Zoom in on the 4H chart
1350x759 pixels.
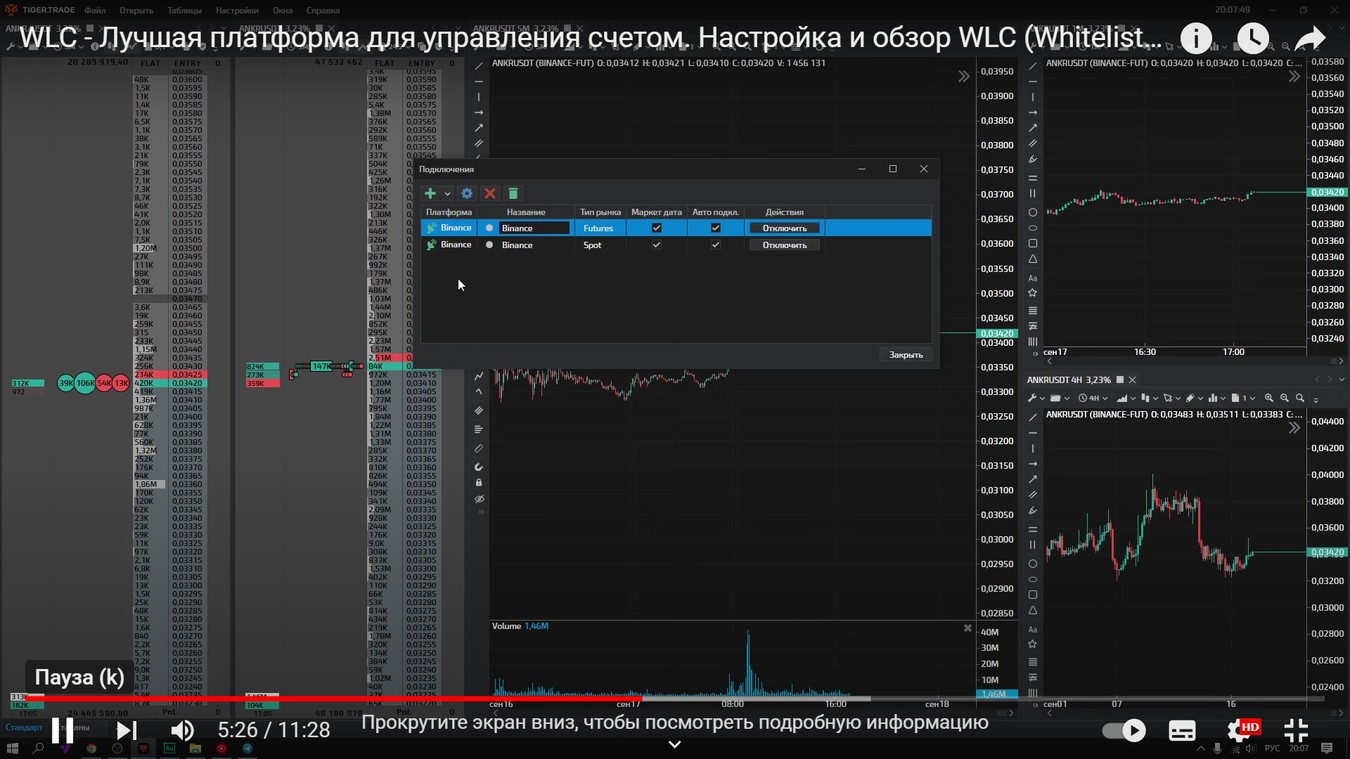[1269, 398]
